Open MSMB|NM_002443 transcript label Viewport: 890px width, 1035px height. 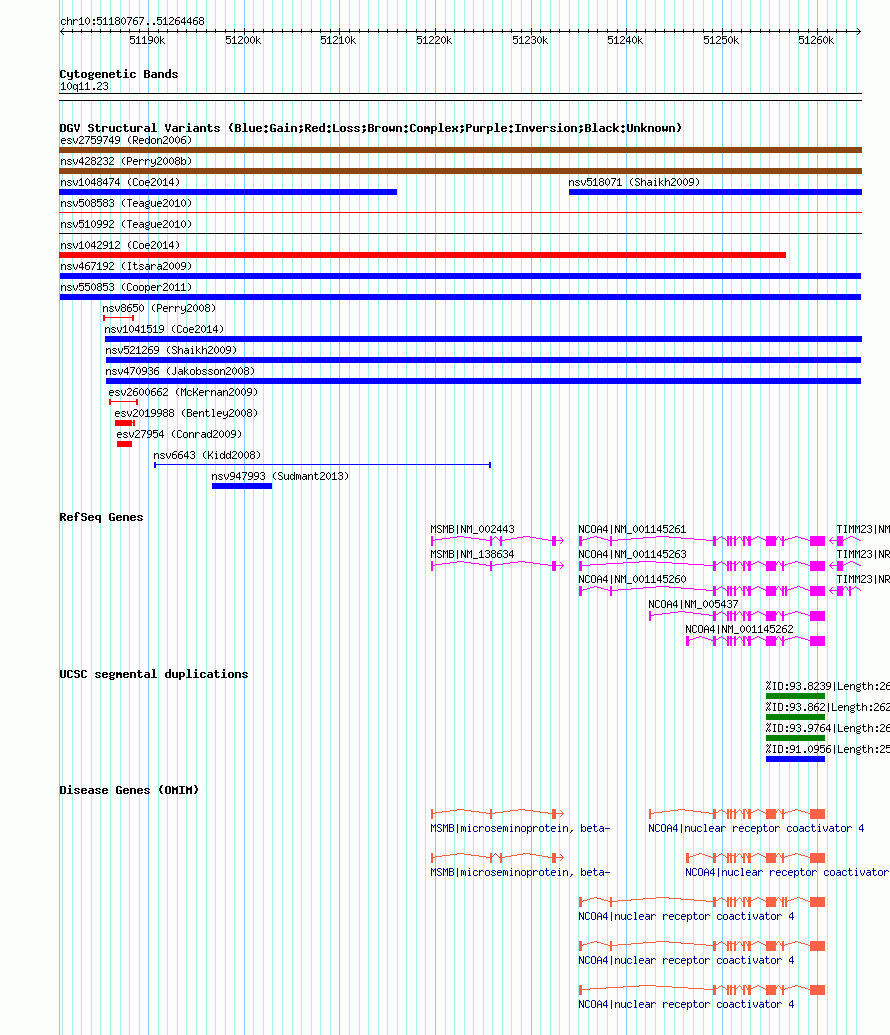pos(472,529)
